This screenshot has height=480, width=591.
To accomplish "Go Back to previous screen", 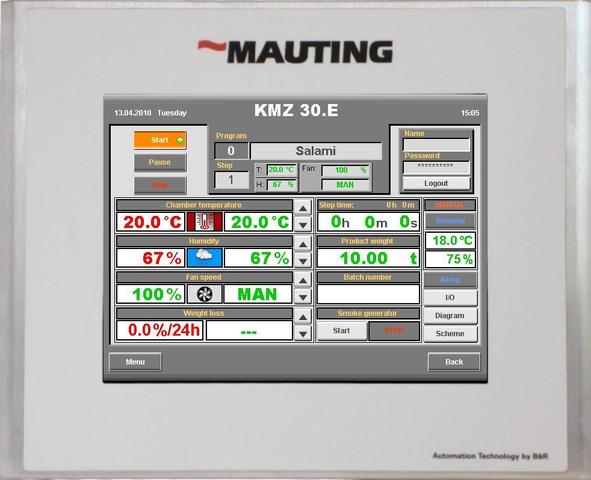I will [454, 362].
